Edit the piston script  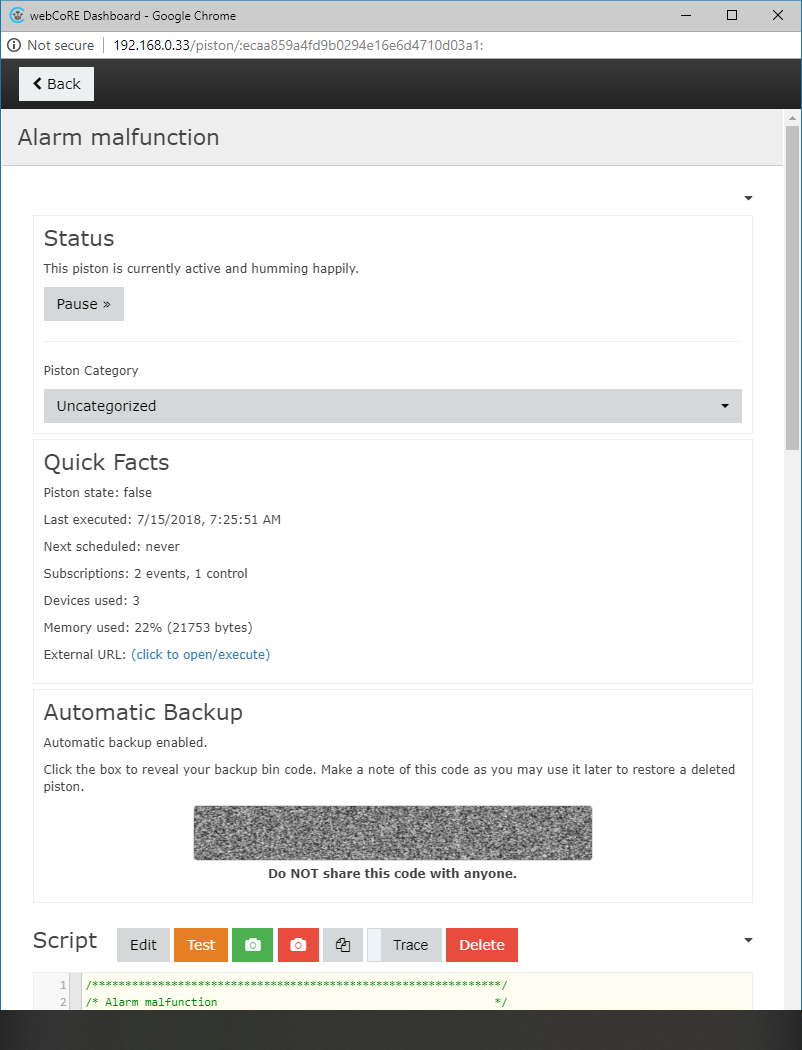[143, 945]
